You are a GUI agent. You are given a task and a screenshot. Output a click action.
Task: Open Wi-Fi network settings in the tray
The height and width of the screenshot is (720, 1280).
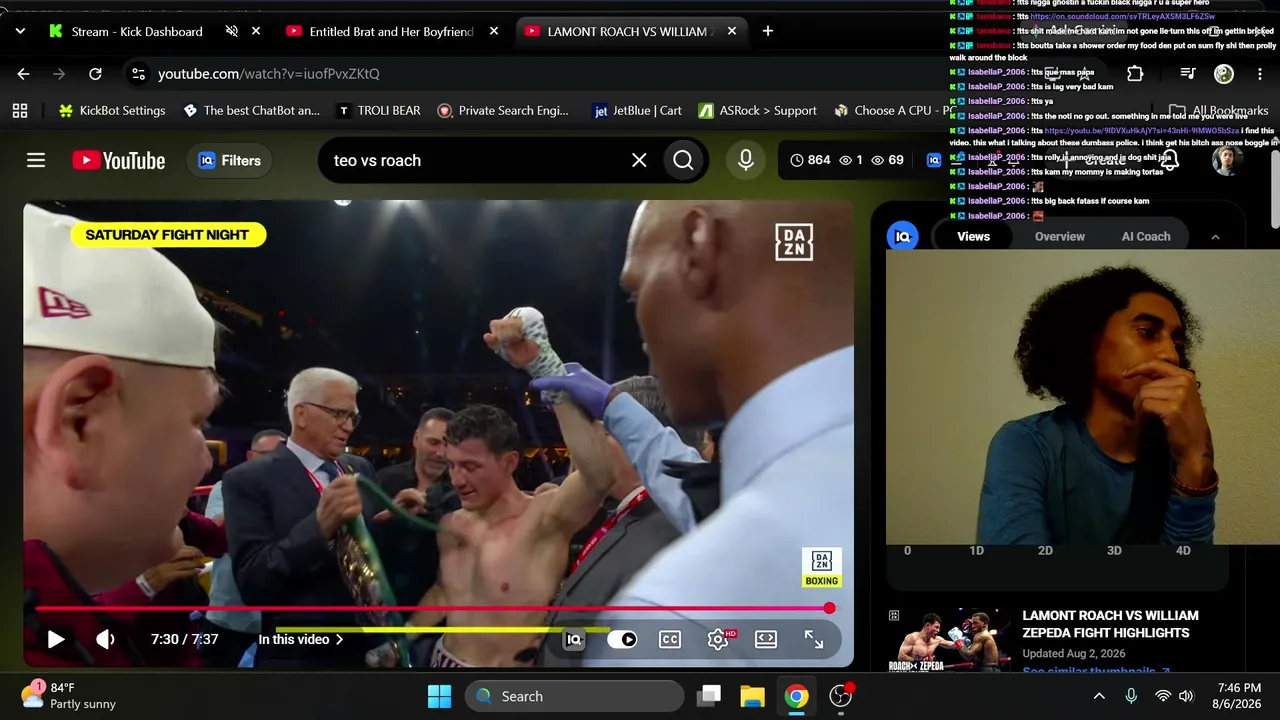click(x=1163, y=696)
